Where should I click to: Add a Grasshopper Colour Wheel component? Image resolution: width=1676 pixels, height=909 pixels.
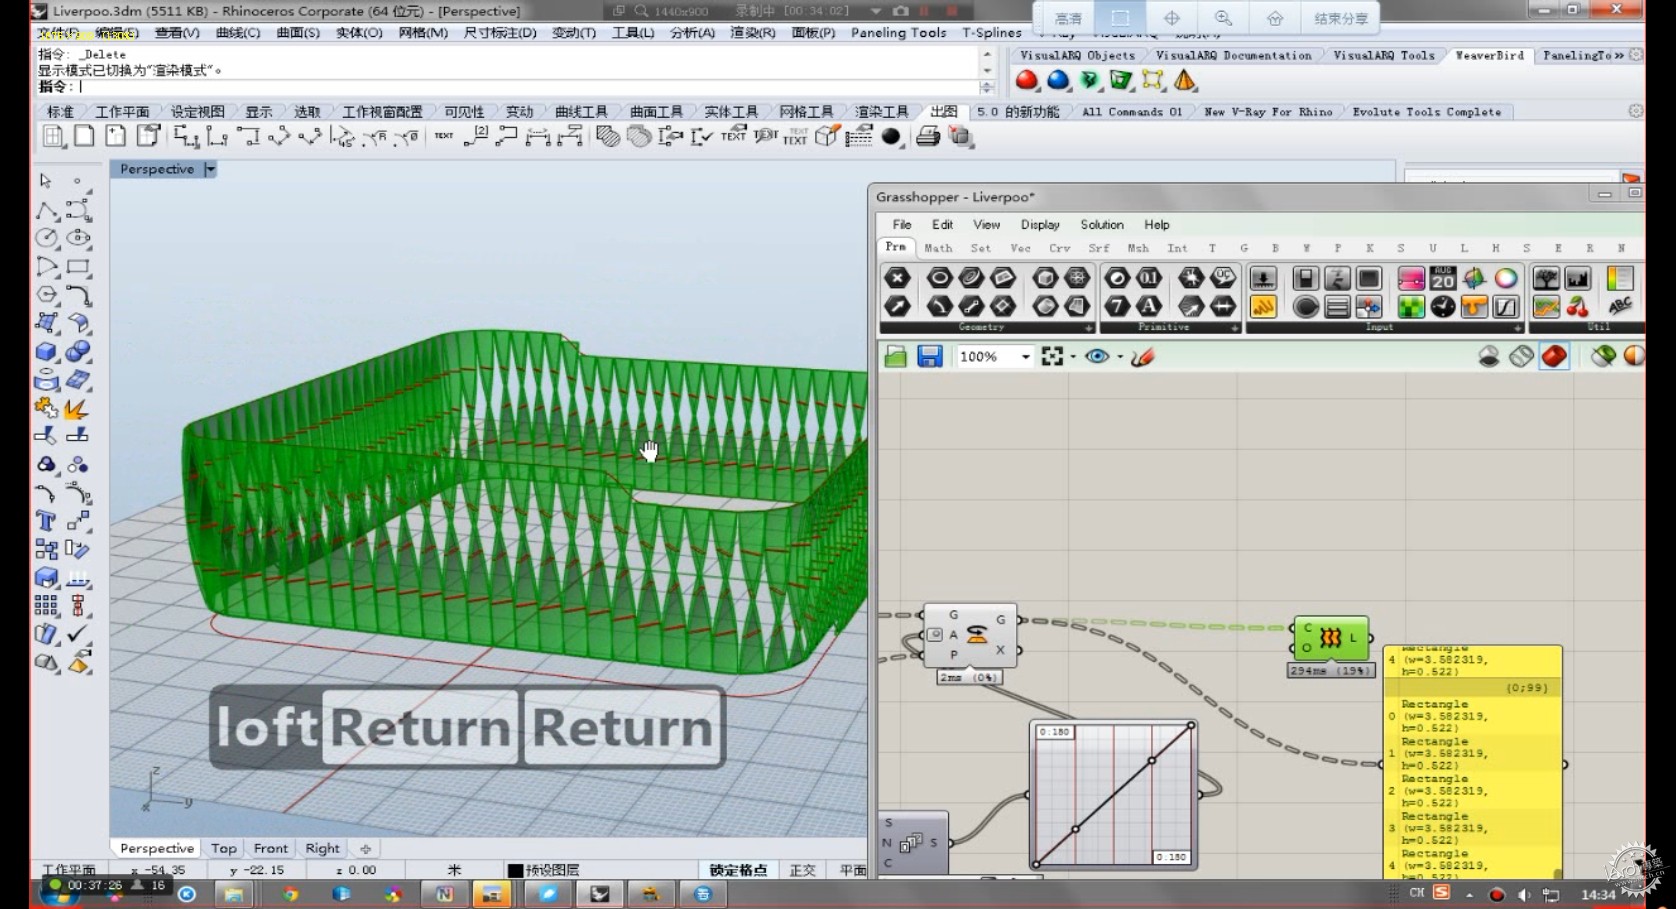pos(1506,278)
